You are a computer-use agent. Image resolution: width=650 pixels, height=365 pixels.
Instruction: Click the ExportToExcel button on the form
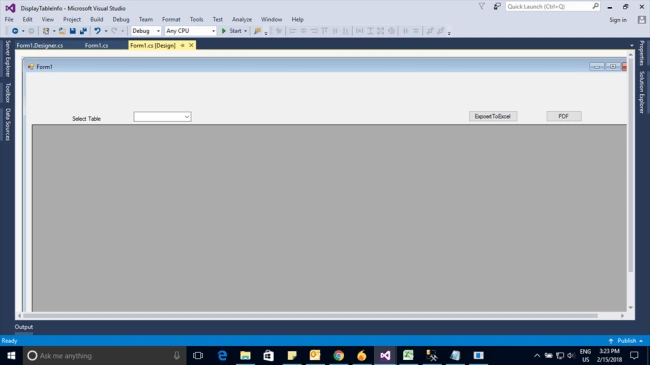pyautogui.click(x=493, y=116)
